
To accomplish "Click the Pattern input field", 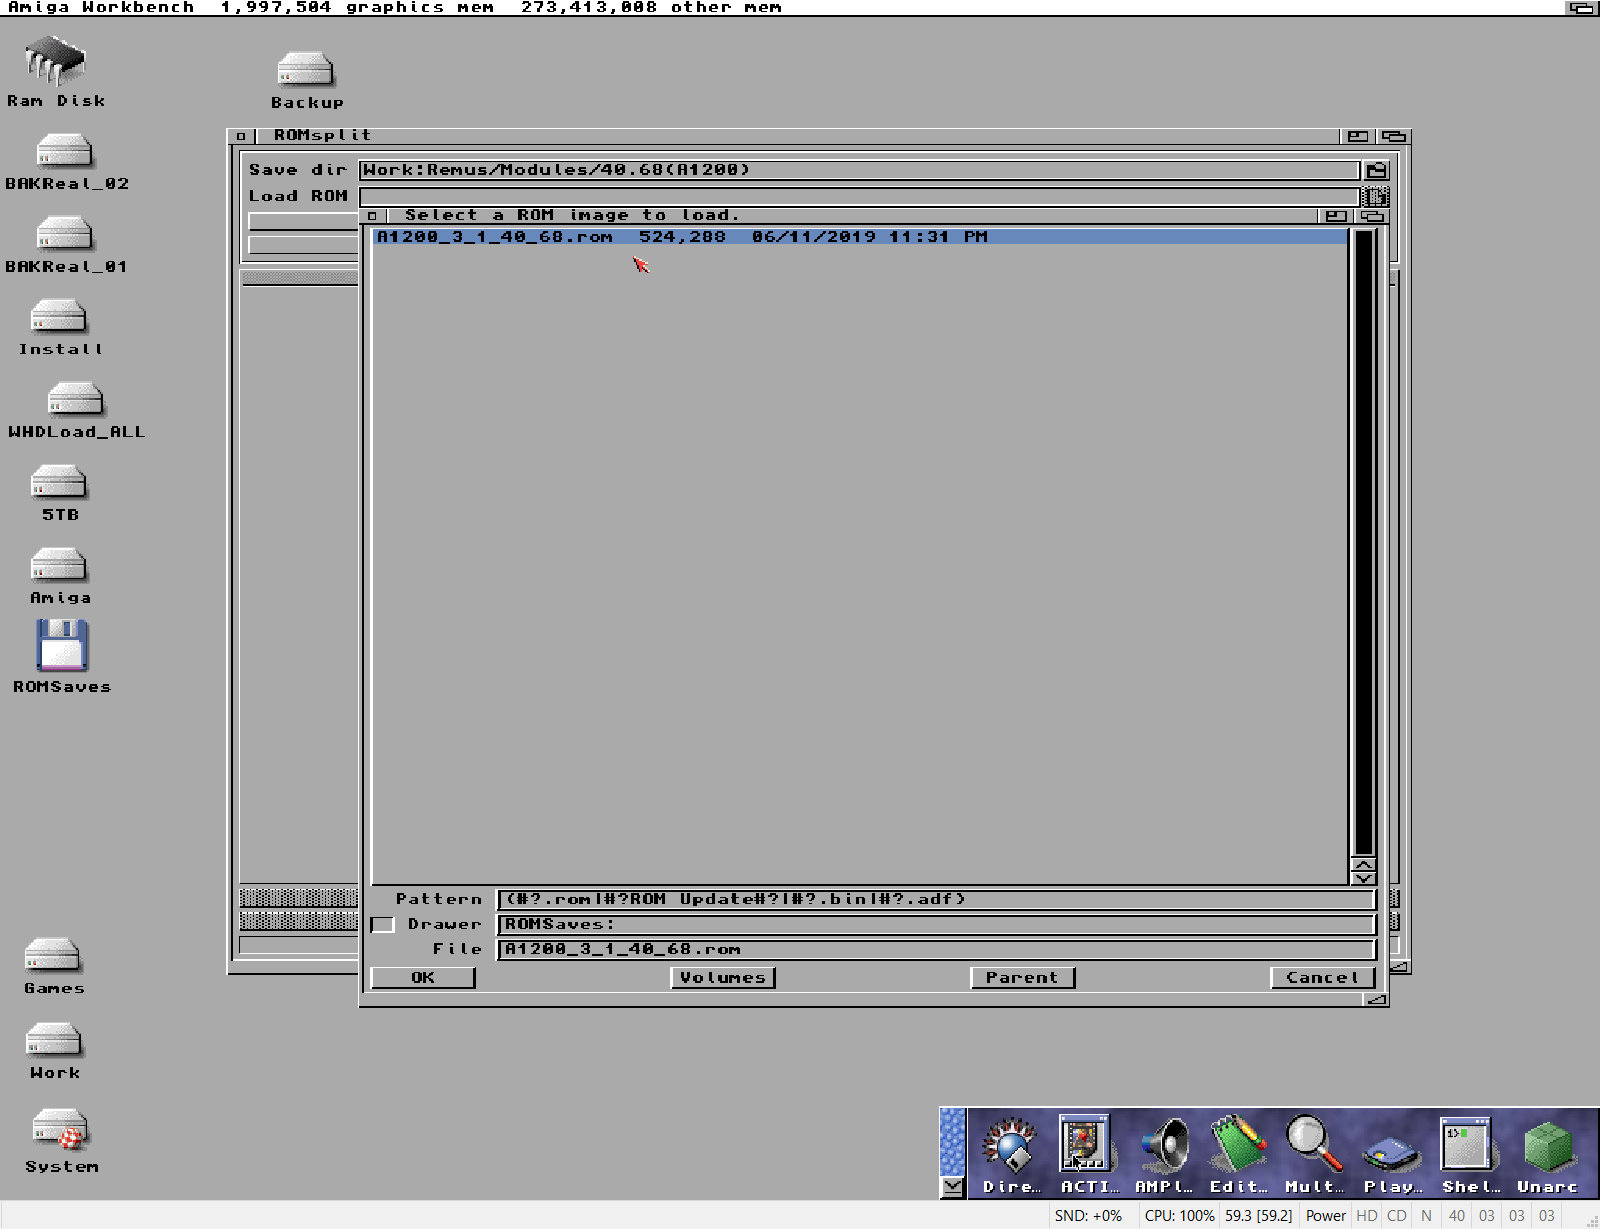I will point(936,900).
